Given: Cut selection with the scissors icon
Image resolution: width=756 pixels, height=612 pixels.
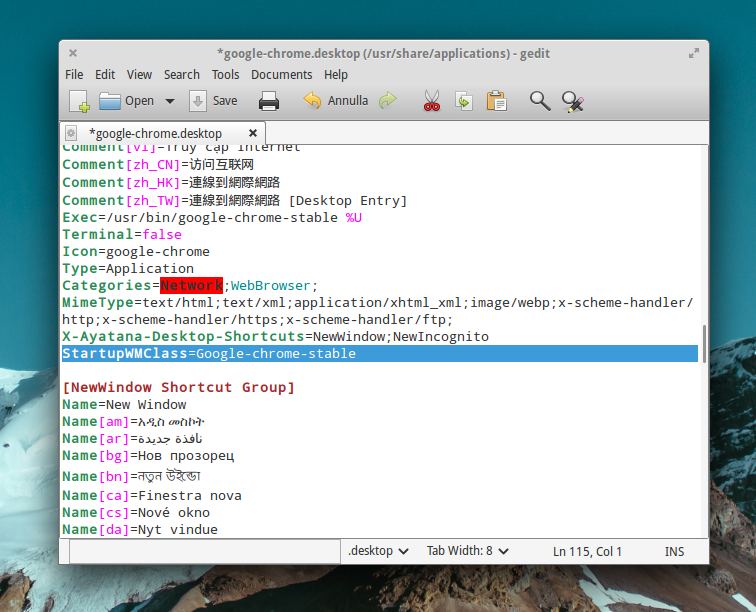Looking at the screenshot, I should [432, 101].
